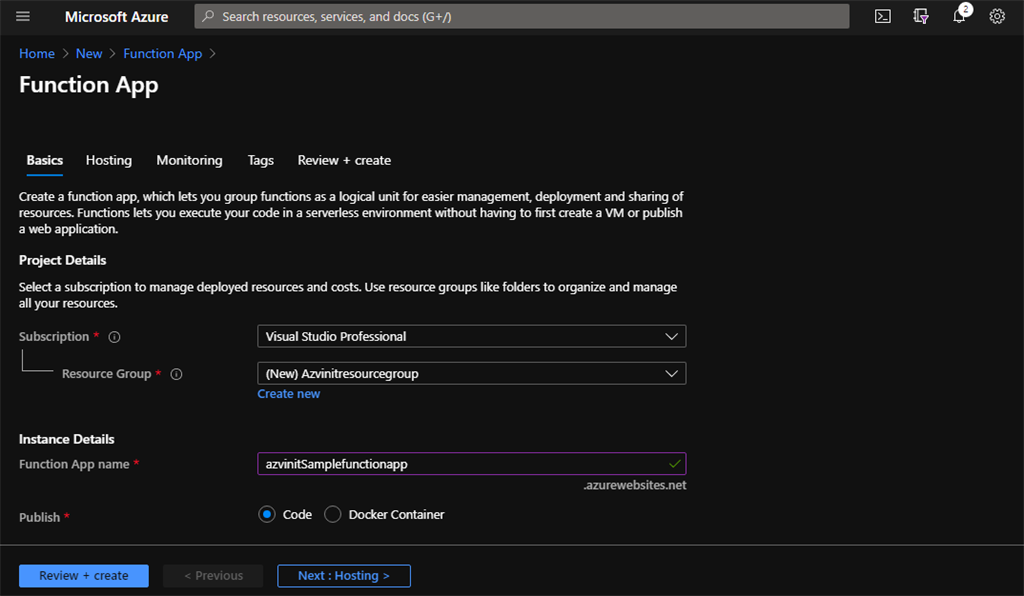
Task: Click the Review + create button
Action: 83,575
